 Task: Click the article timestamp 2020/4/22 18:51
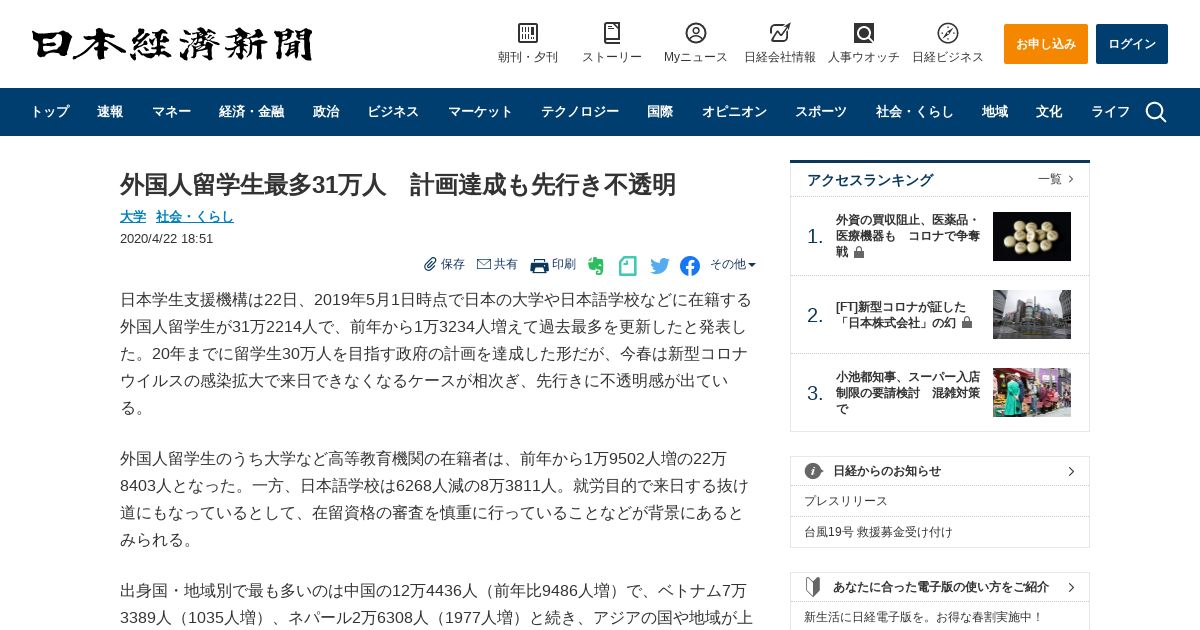(x=167, y=239)
